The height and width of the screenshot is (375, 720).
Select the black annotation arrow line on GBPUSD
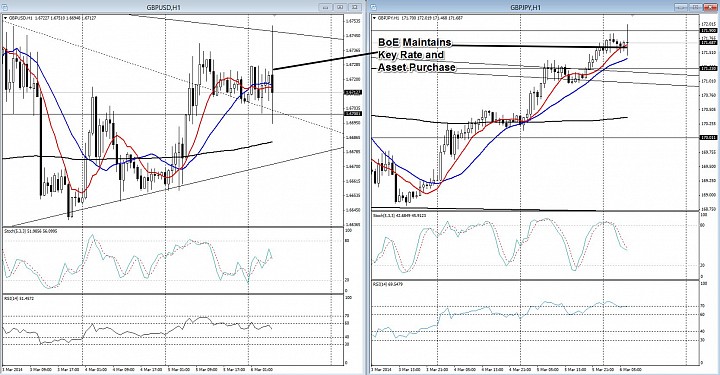pyautogui.click(x=325, y=61)
